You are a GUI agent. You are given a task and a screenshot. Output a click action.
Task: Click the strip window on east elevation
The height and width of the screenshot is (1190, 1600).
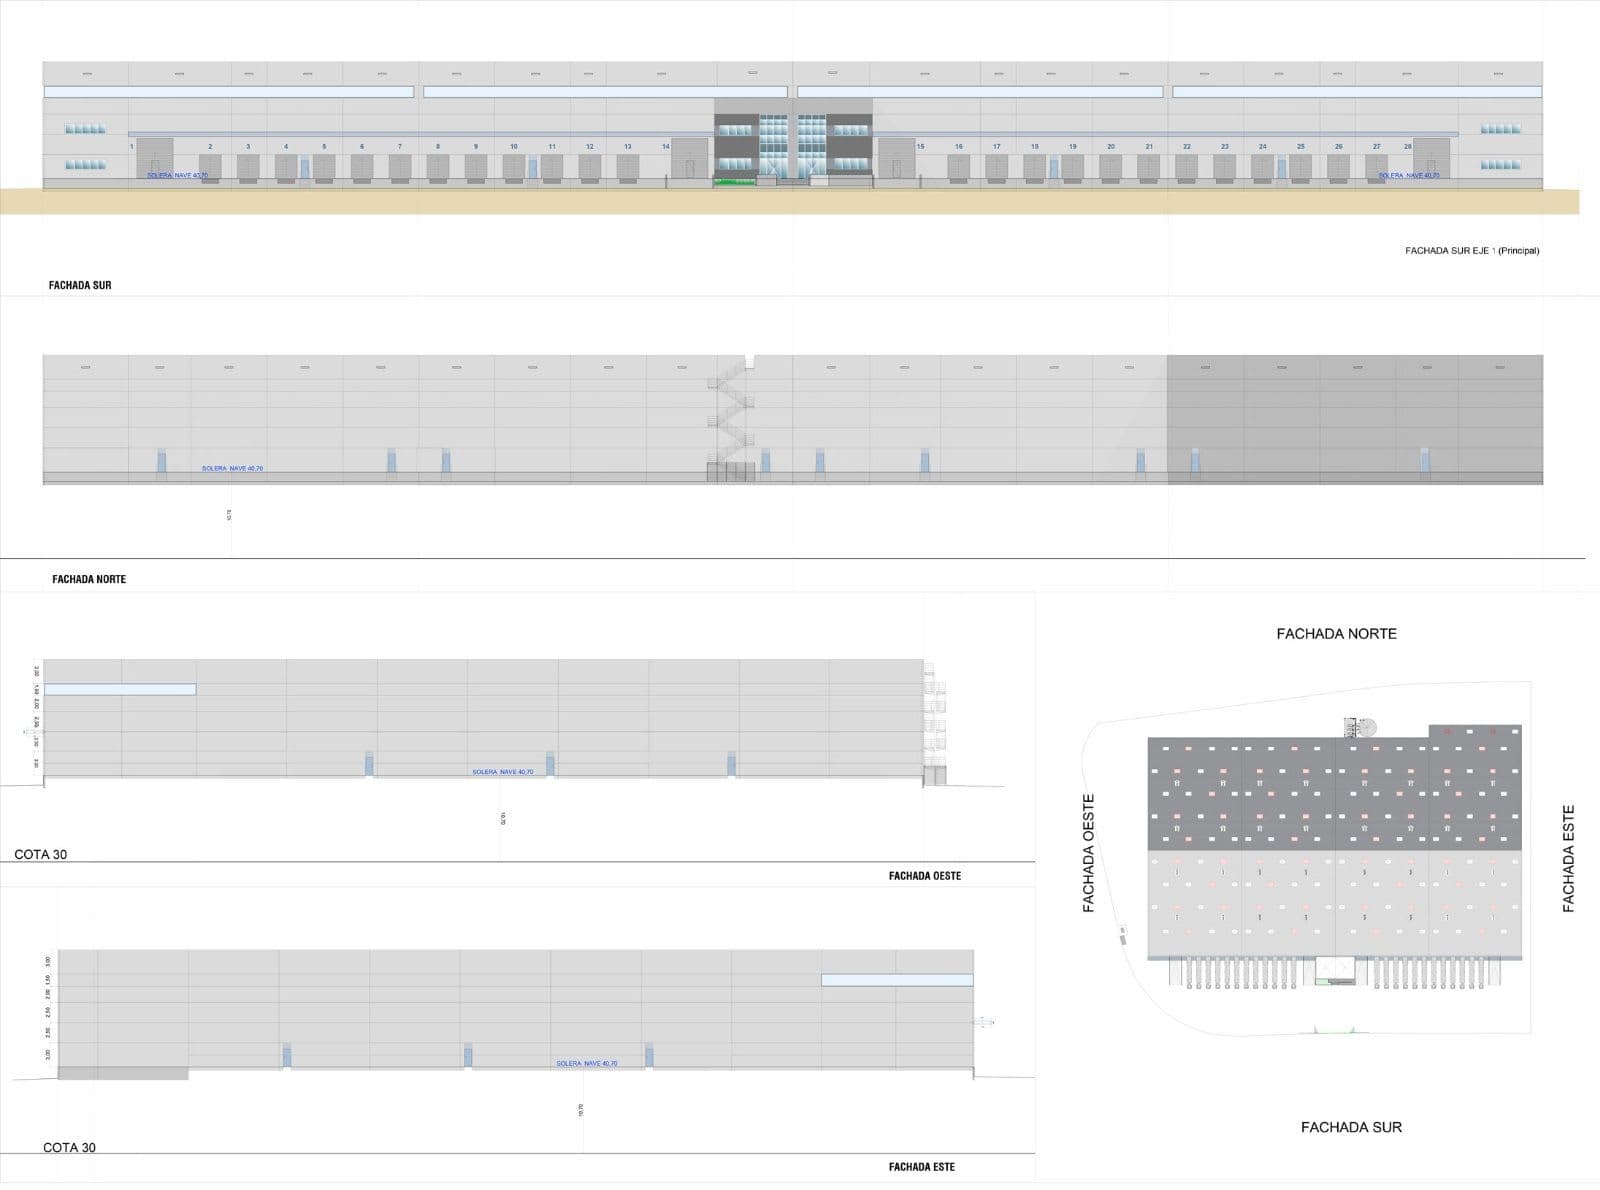point(897,980)
